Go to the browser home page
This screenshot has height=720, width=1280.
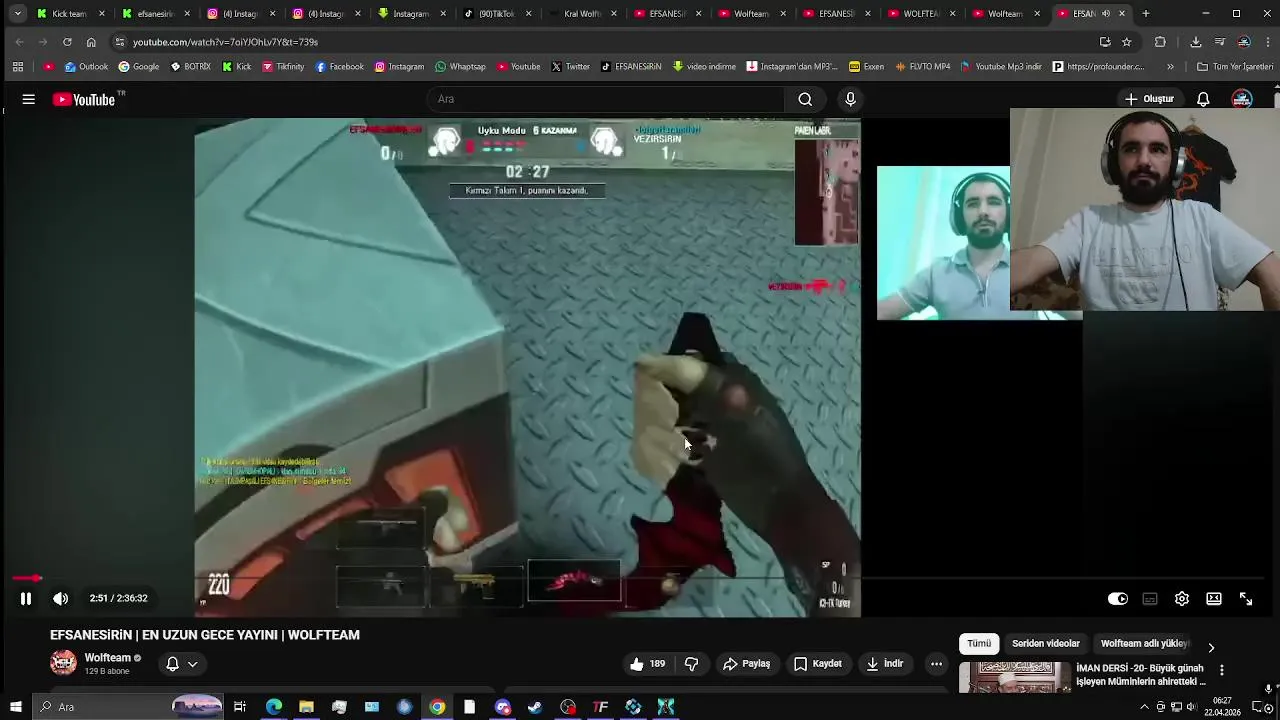click(91, 42)
